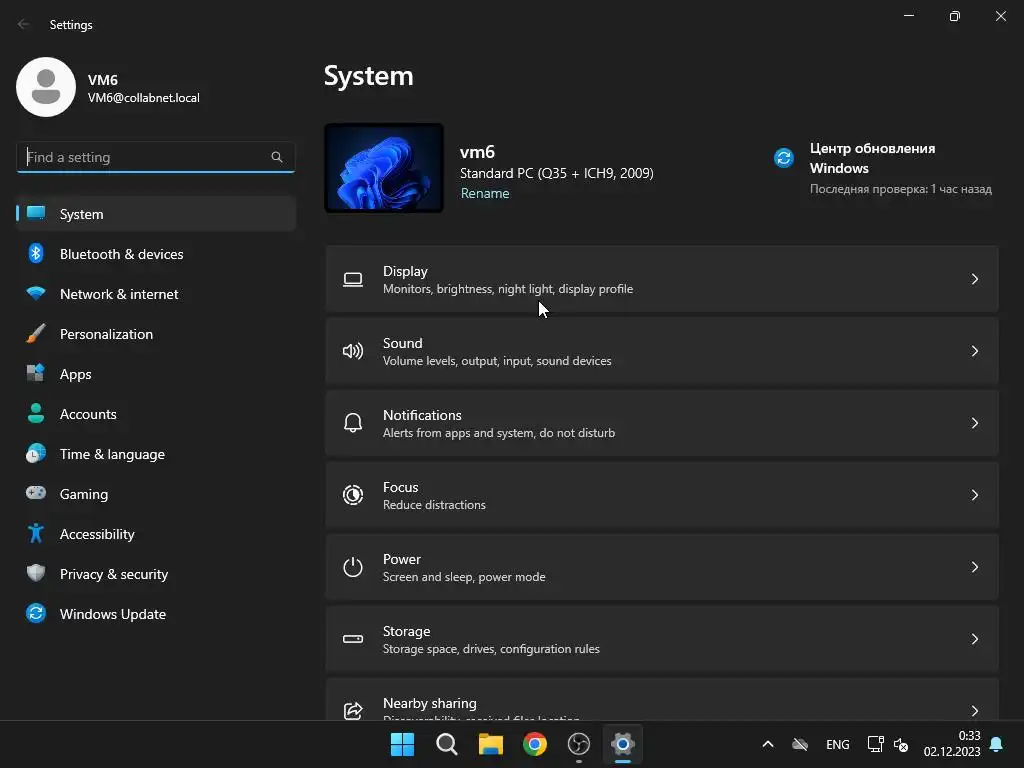Screen dimensions: 1024x768
Task: Click the OneDrive cloud tray icon
Action: pos(800,744)
